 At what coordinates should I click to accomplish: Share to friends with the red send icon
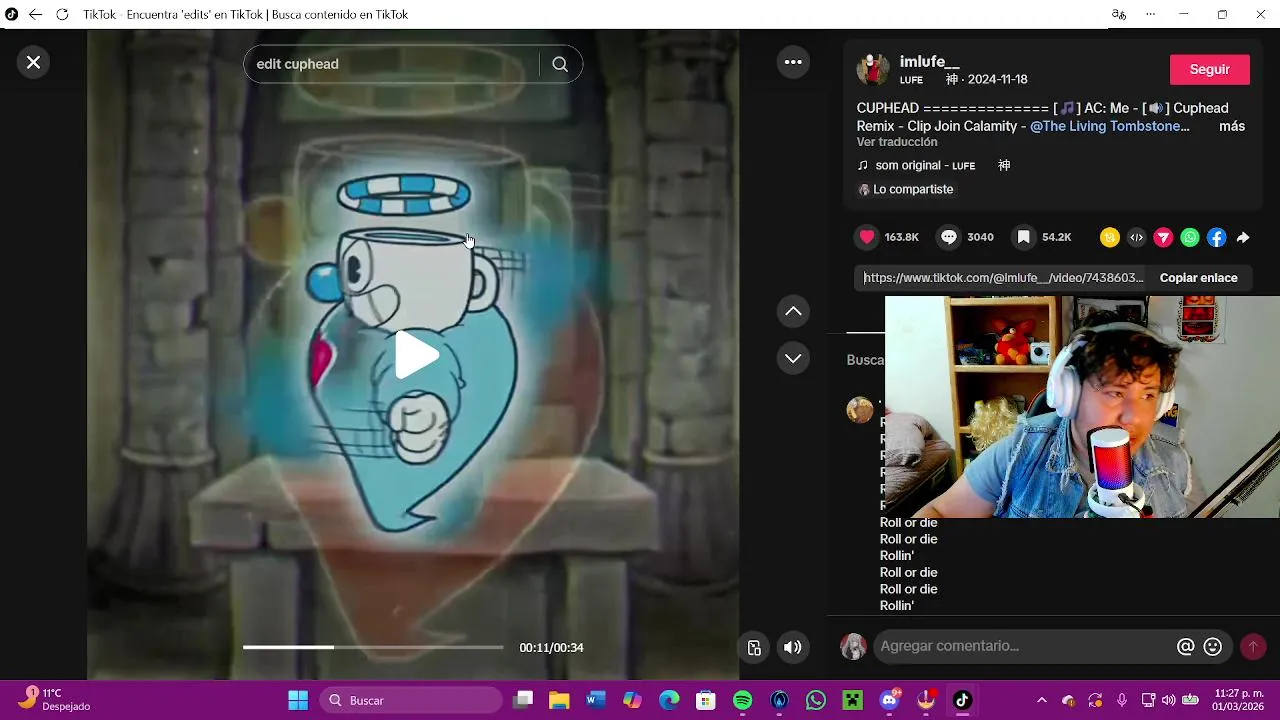tap(1163, 237)
